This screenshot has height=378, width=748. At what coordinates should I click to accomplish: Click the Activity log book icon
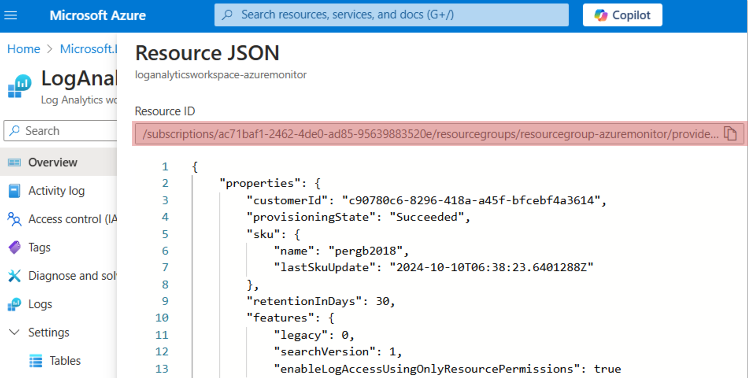[15, 191]
